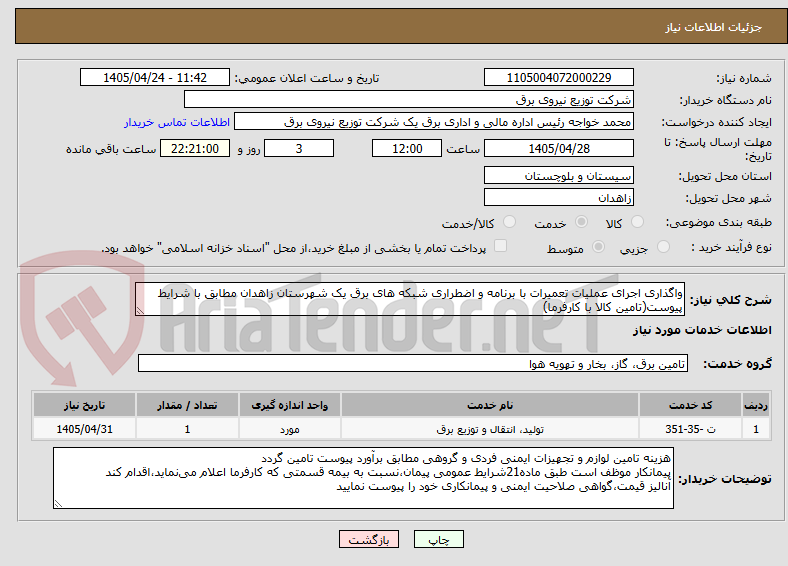Click service name cell تولید، انتقال و توزیع برق
The height and width of the screenshot is (566, 788).
489,429
